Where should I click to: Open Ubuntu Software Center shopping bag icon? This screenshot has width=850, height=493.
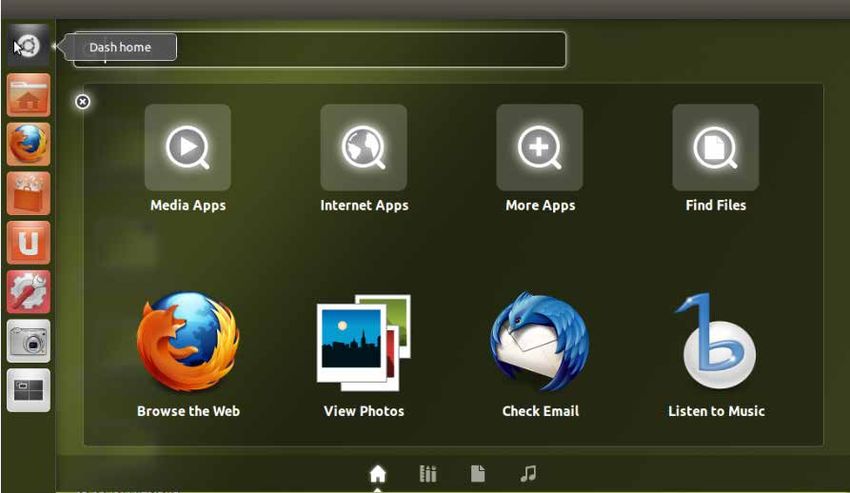(28, 194)
